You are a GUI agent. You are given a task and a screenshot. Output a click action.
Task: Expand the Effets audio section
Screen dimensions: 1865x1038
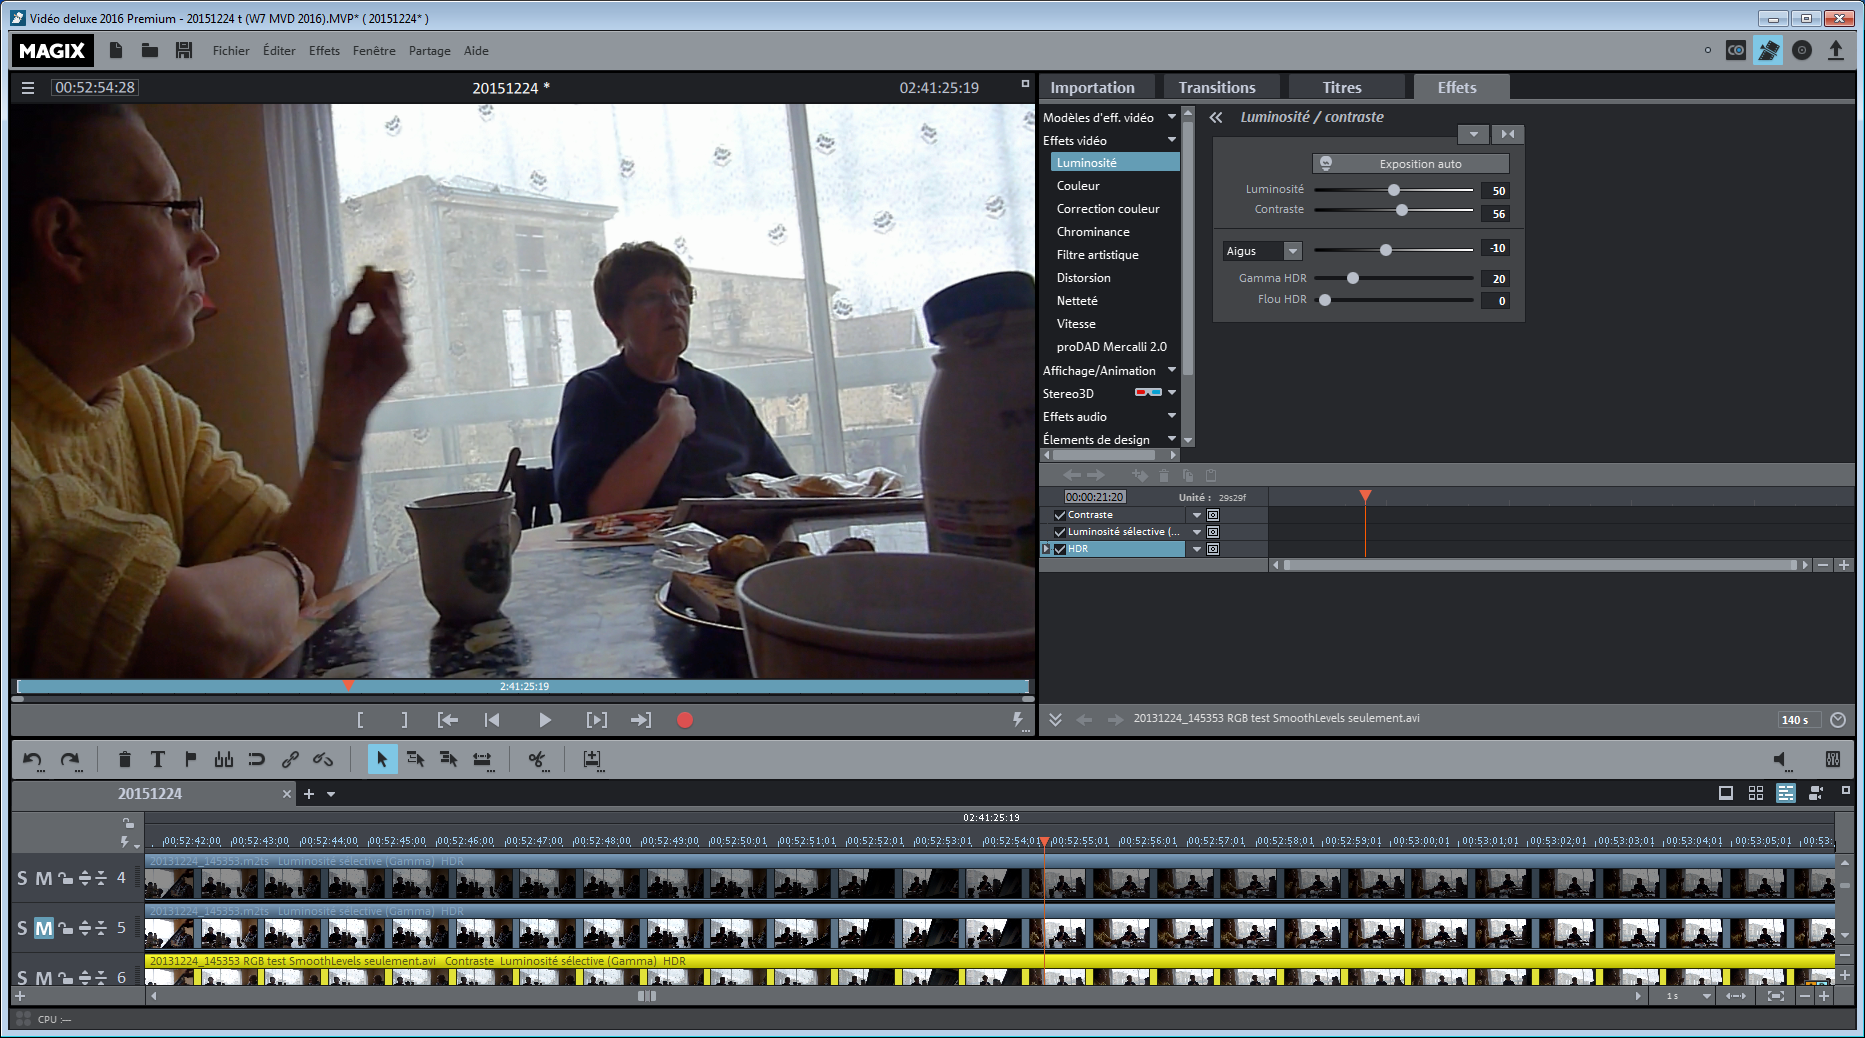(1171, 416)
